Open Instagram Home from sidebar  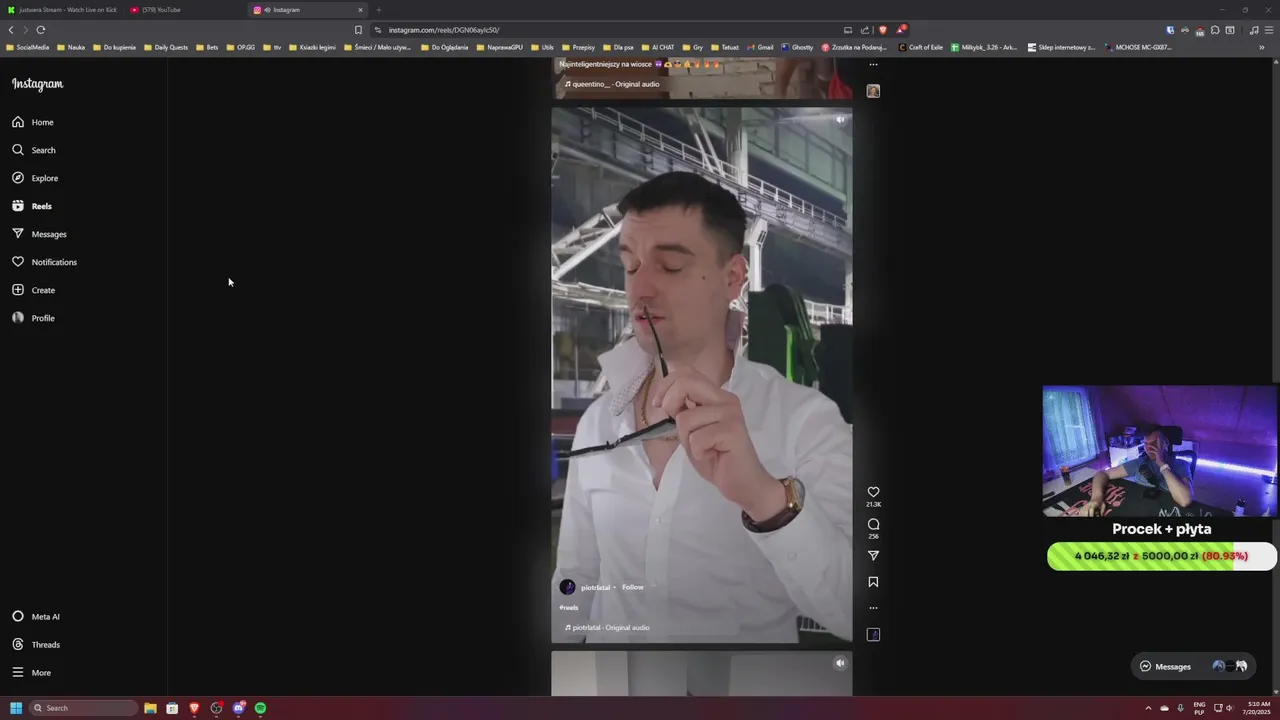(x=33, y=122)
